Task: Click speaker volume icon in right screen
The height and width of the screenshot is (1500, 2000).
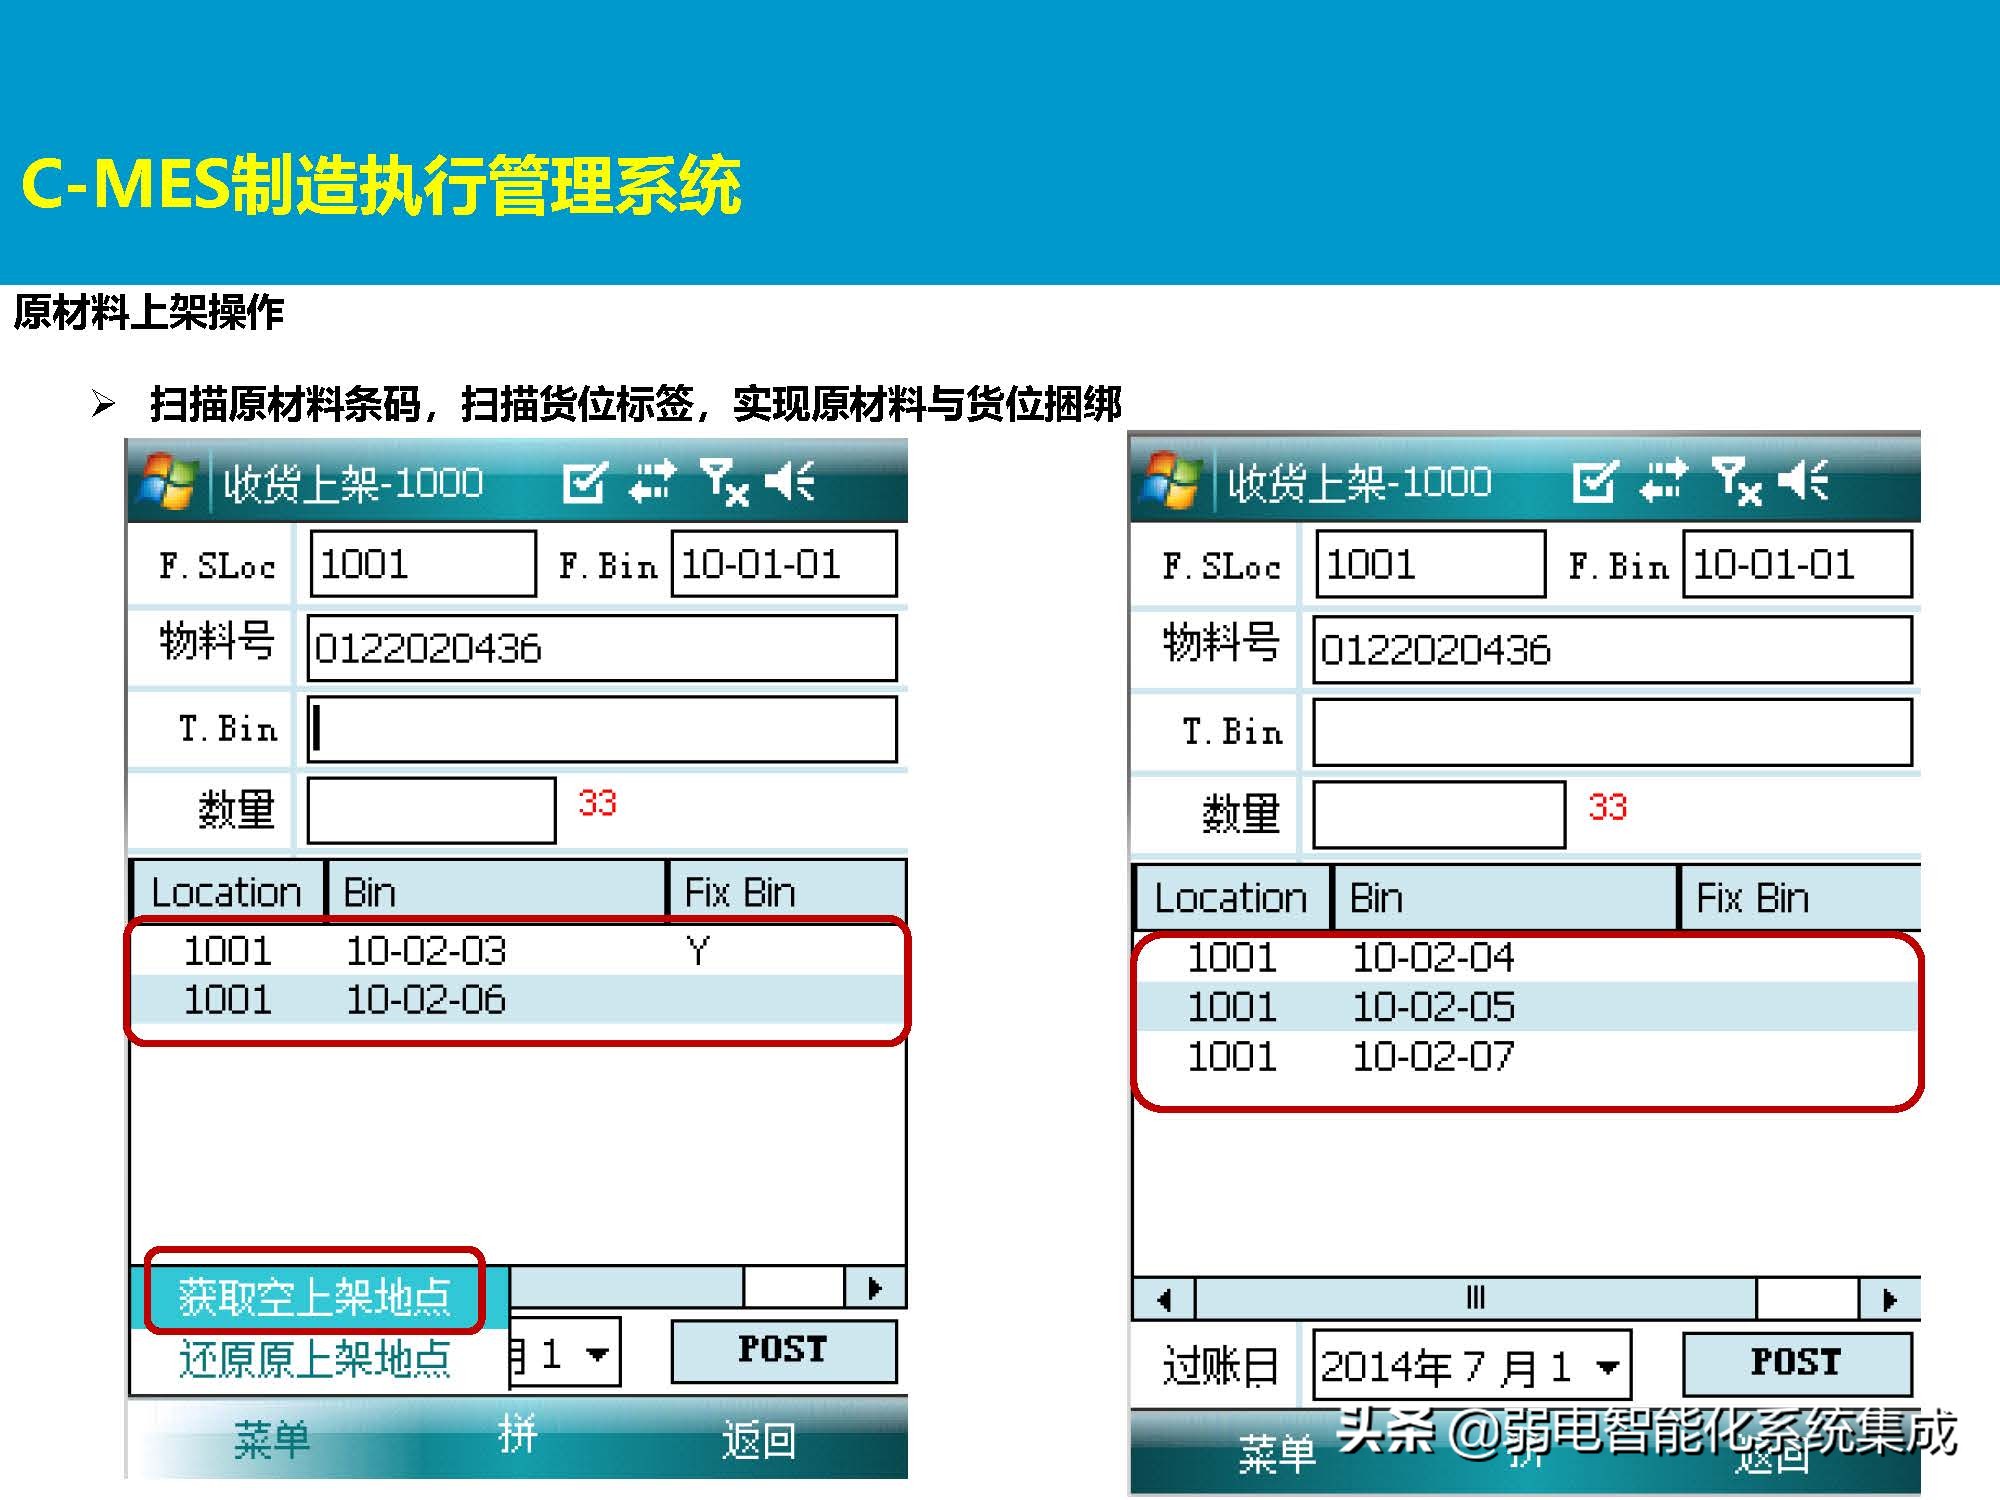Action: point(1803,480)
